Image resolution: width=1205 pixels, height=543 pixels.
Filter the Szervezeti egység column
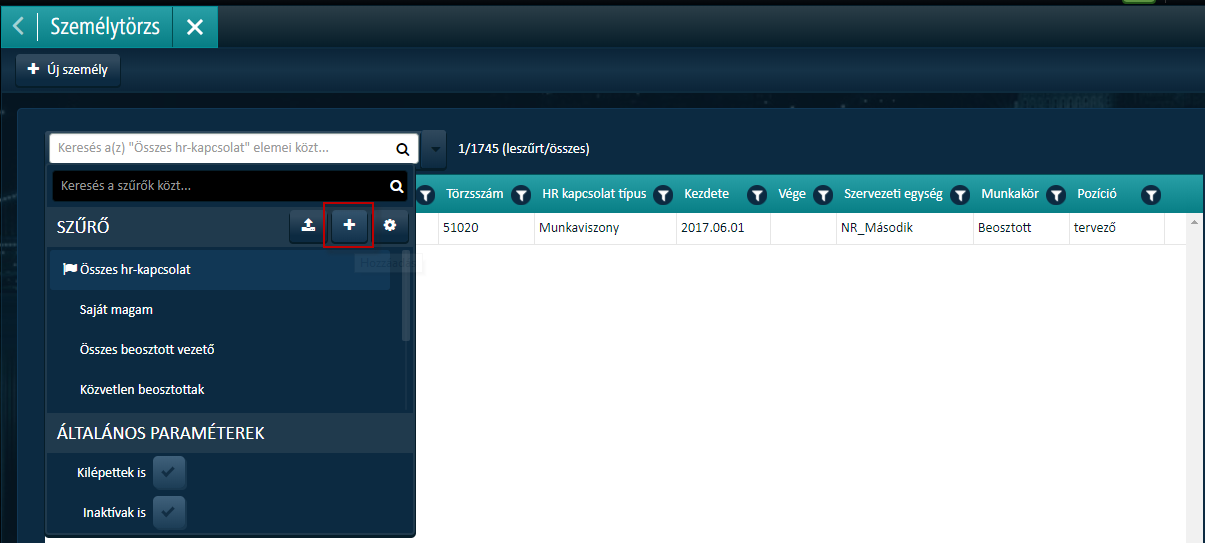[960, 195]
